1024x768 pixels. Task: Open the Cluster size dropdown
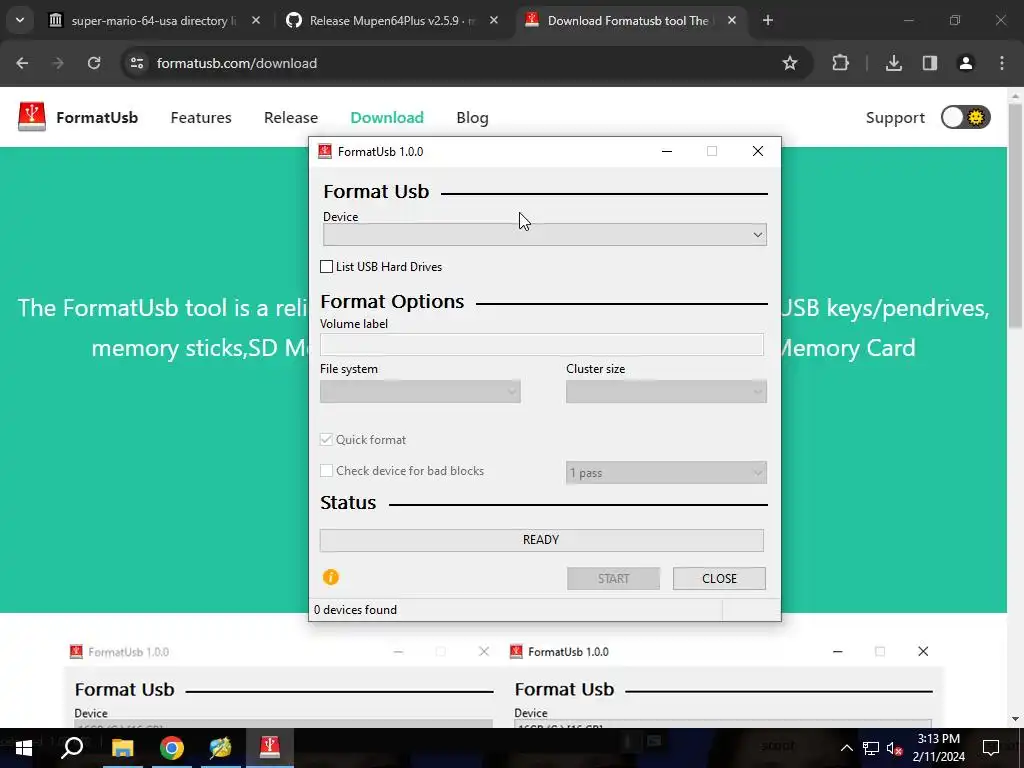tap(666, 392)
